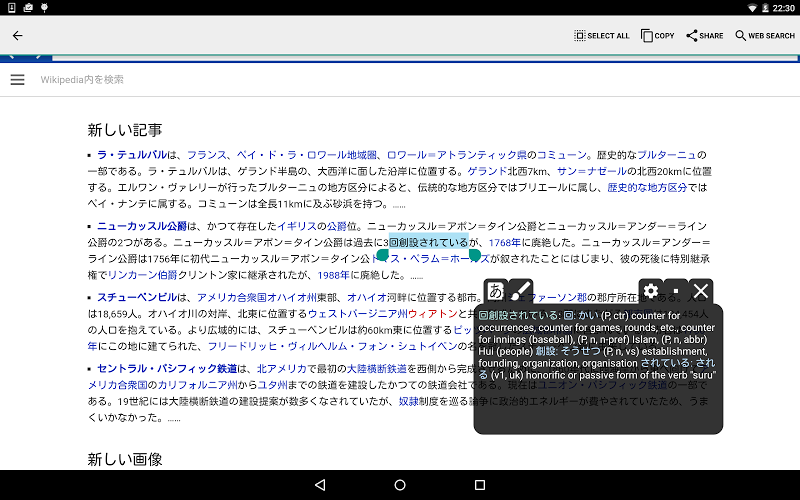Image resolution: width=800 pixels, height=500 pixels.
Task: Open the ペイ・ド・ラ・ロワール地域圏 link
Action: coord(307,155)
